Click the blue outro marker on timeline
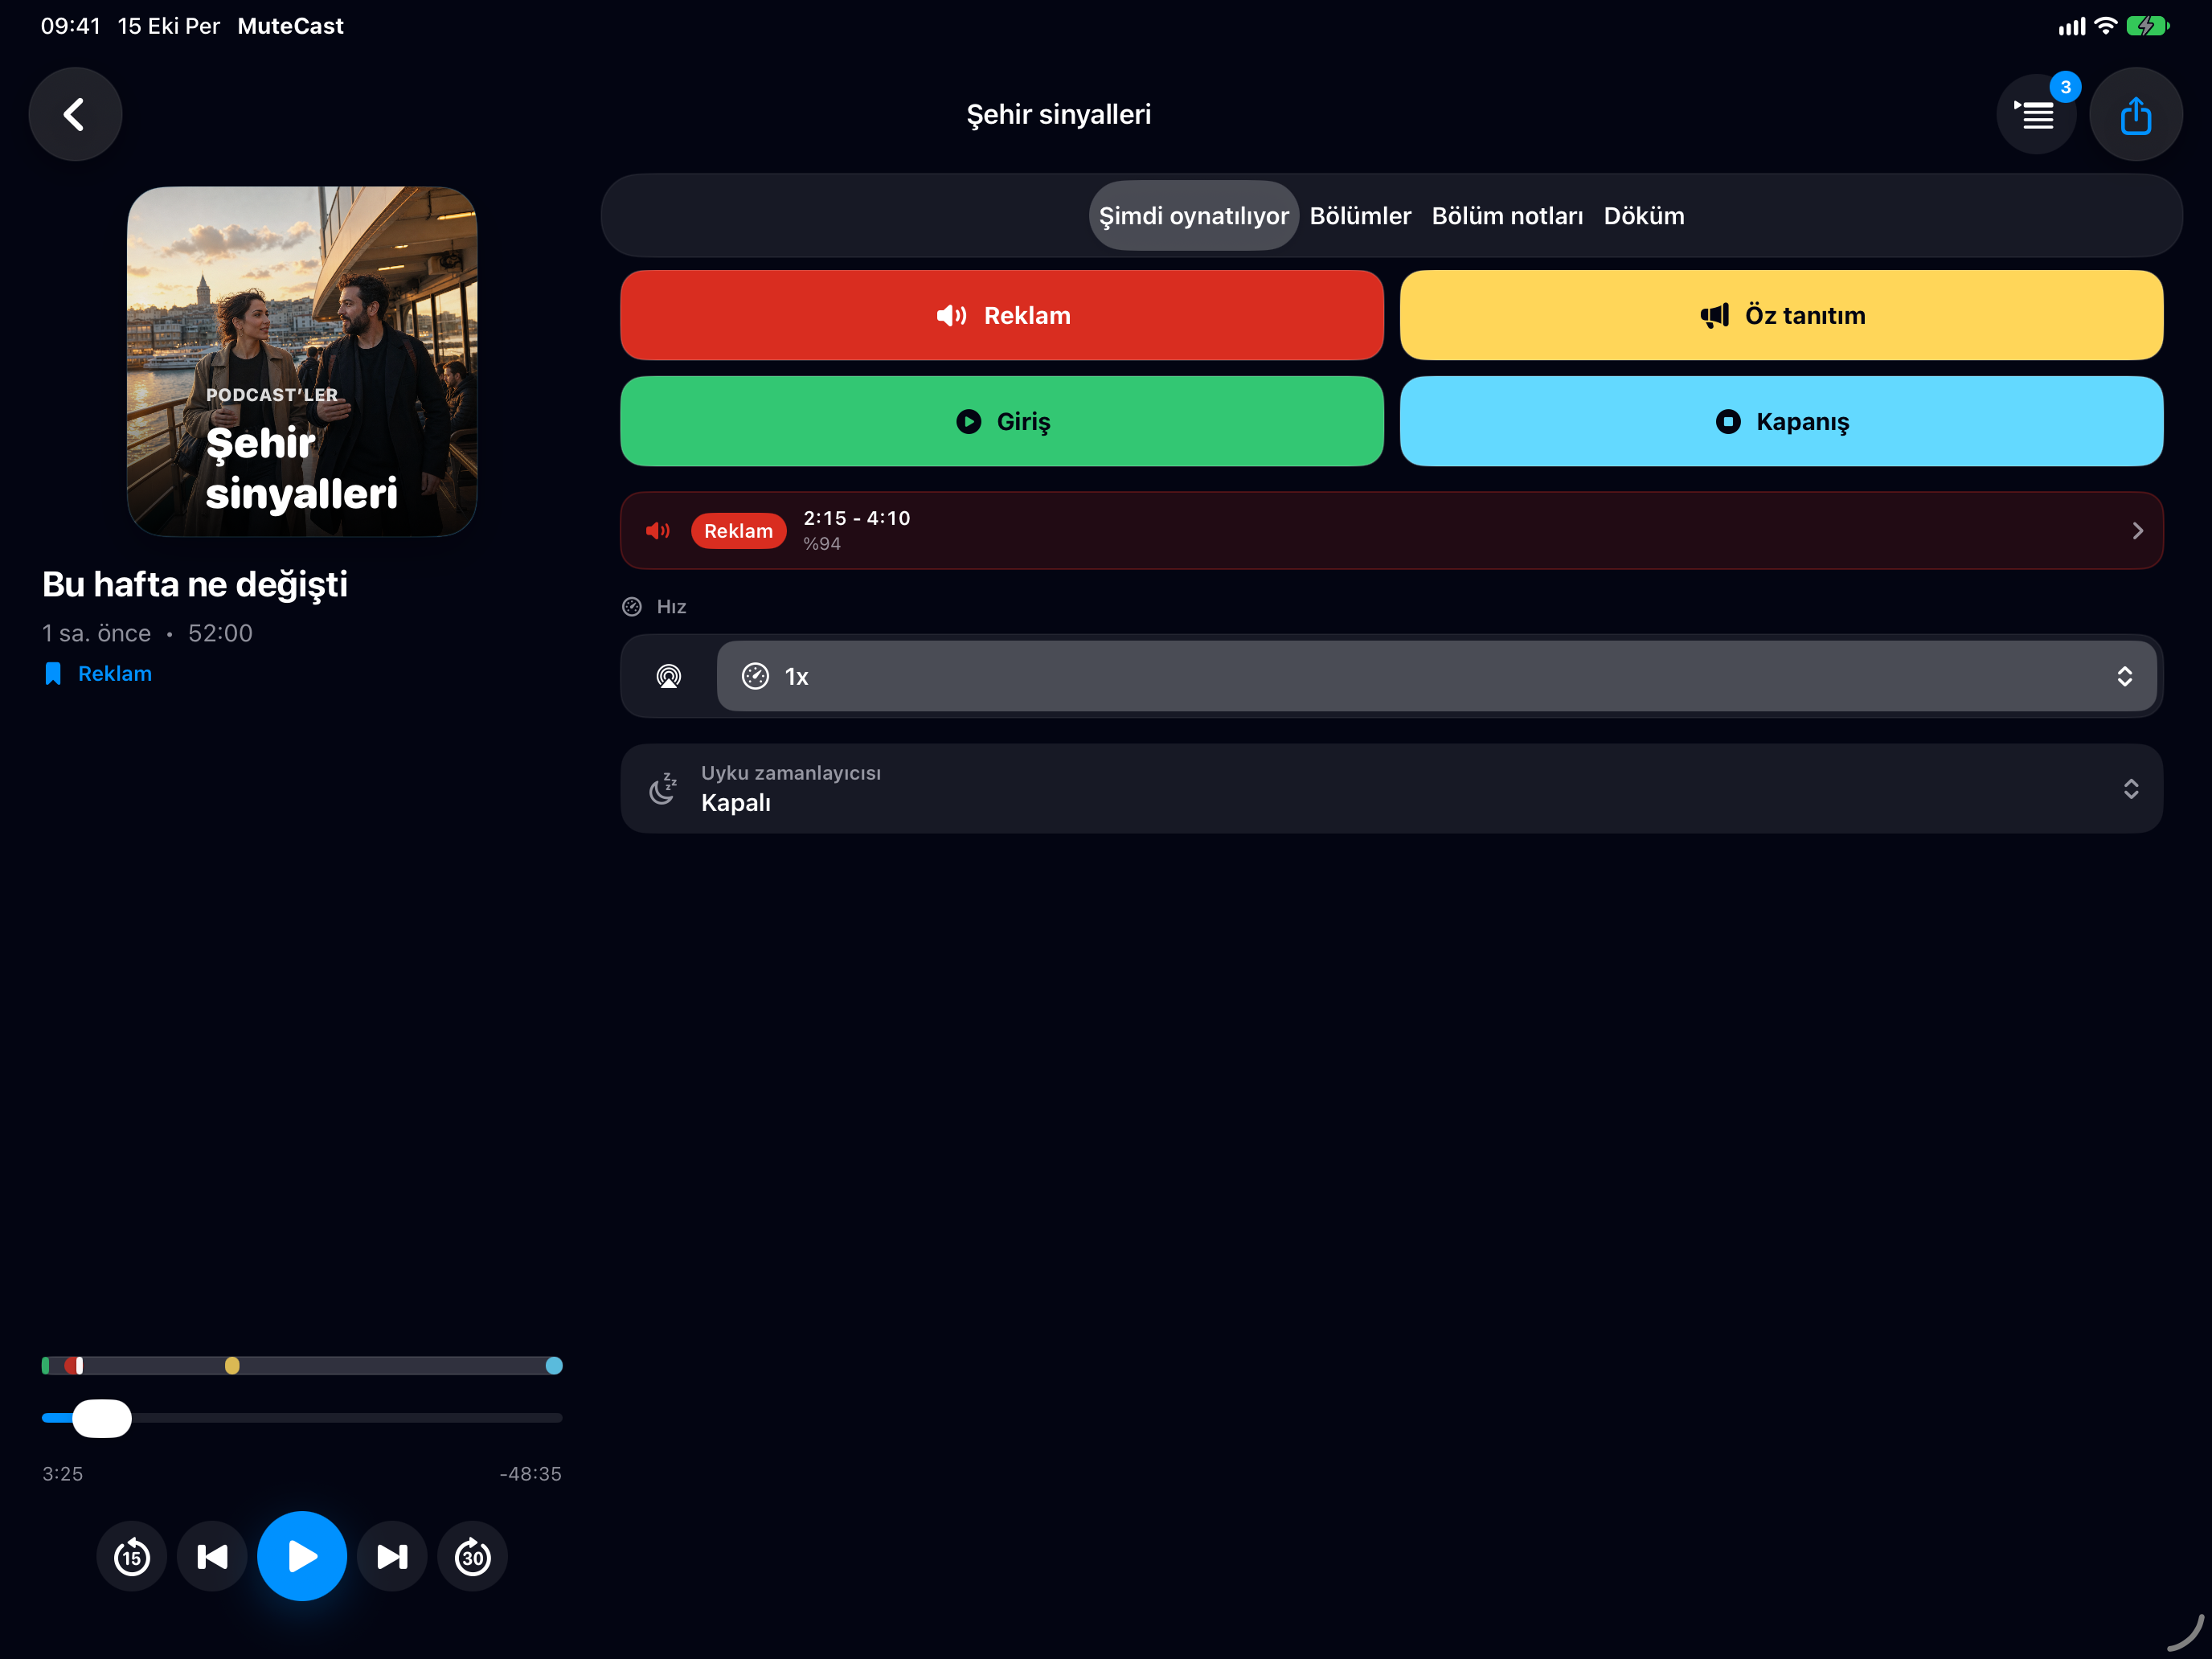The width and height of the screenshot is (2212, 1659). click(x=554, y=1365)
